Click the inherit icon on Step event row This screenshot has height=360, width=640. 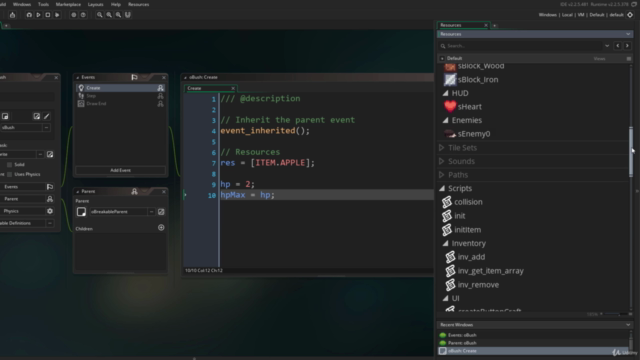point(160,96)
